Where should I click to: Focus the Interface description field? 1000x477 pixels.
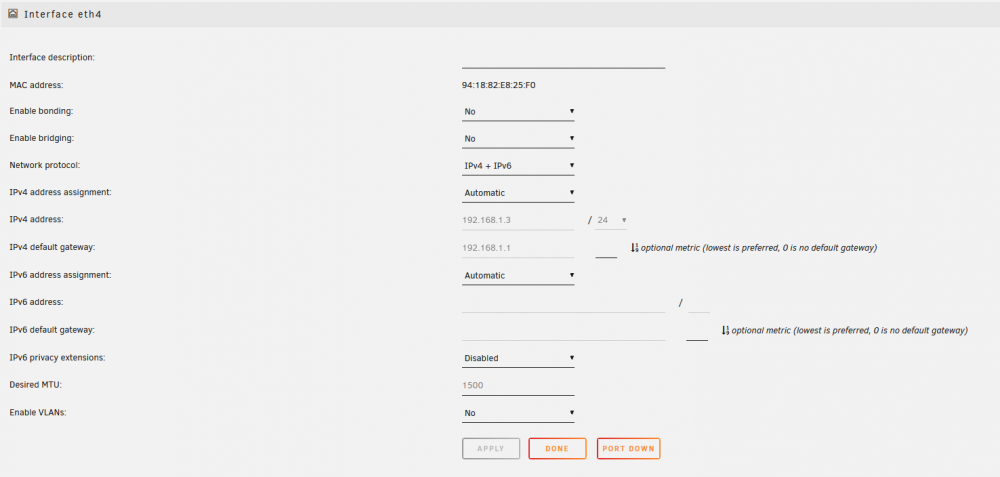[x=563, y=59]
